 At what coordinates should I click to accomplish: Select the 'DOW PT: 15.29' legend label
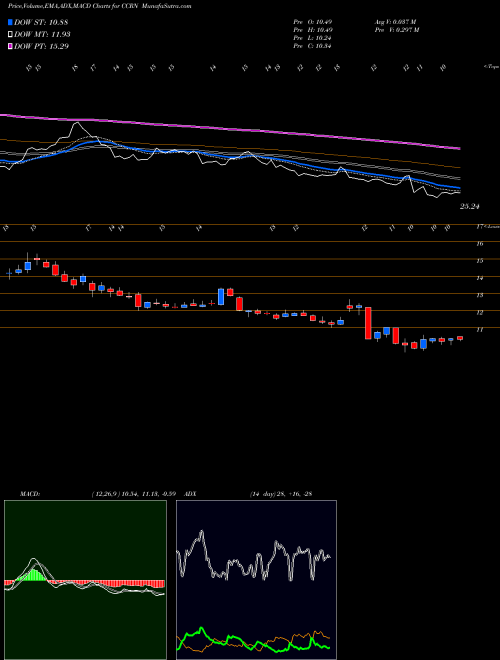pyautogui.click(x=41, y=46)
